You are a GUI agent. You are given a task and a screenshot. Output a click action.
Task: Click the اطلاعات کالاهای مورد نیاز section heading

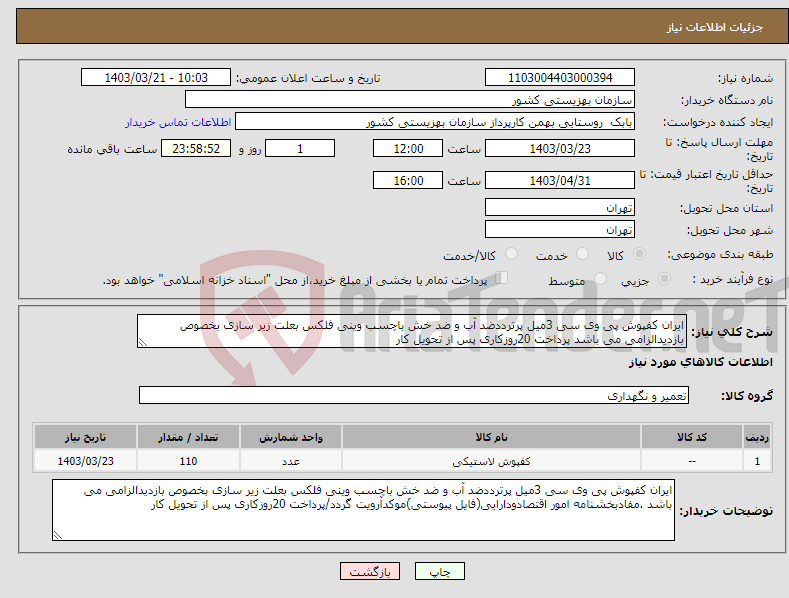[x=700, y=362]
